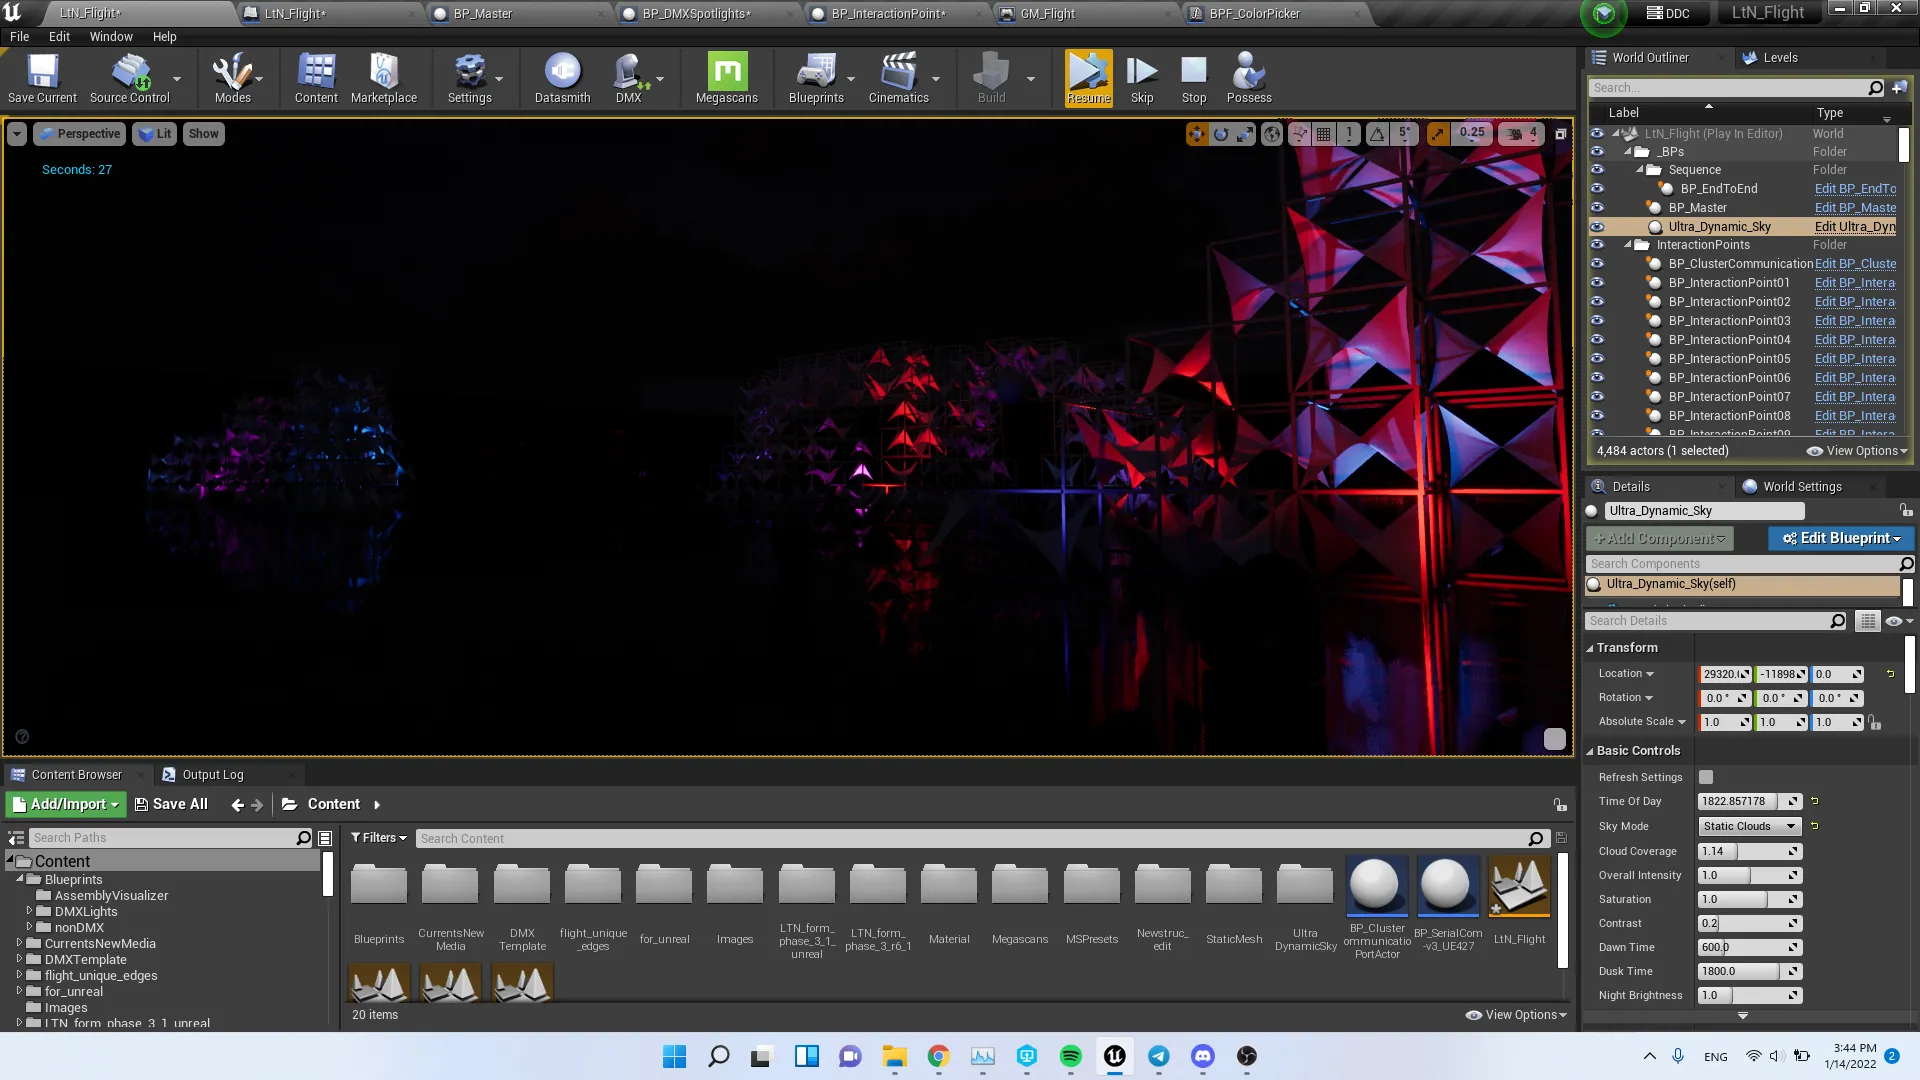
Task: Adjust the Cloud Coverage slider
Action: point(1749,851)
